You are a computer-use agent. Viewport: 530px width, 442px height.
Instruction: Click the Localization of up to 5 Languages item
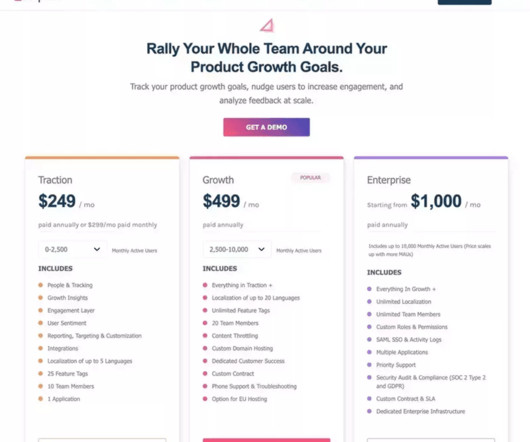tap(90, 361)
